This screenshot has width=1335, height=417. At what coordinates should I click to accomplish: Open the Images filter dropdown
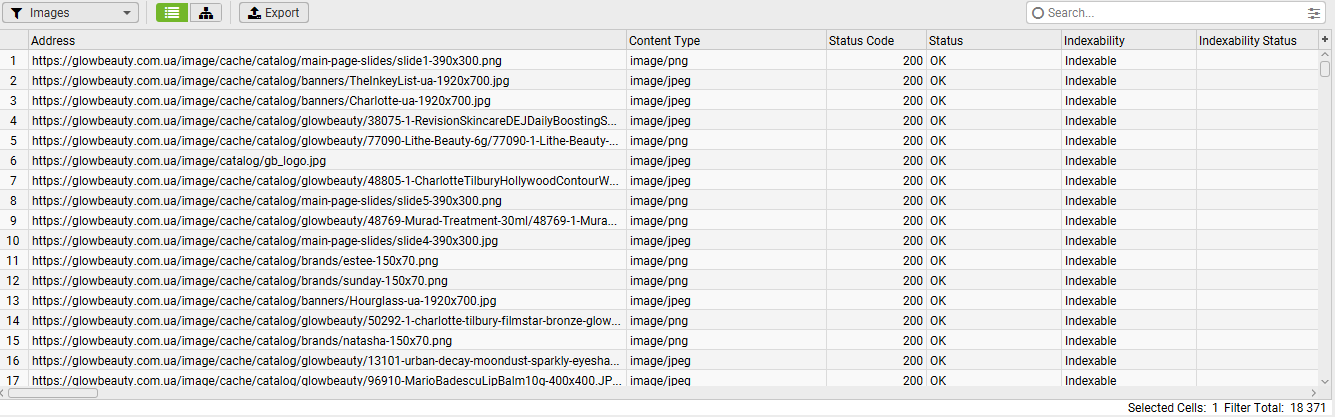click(69, 13)
